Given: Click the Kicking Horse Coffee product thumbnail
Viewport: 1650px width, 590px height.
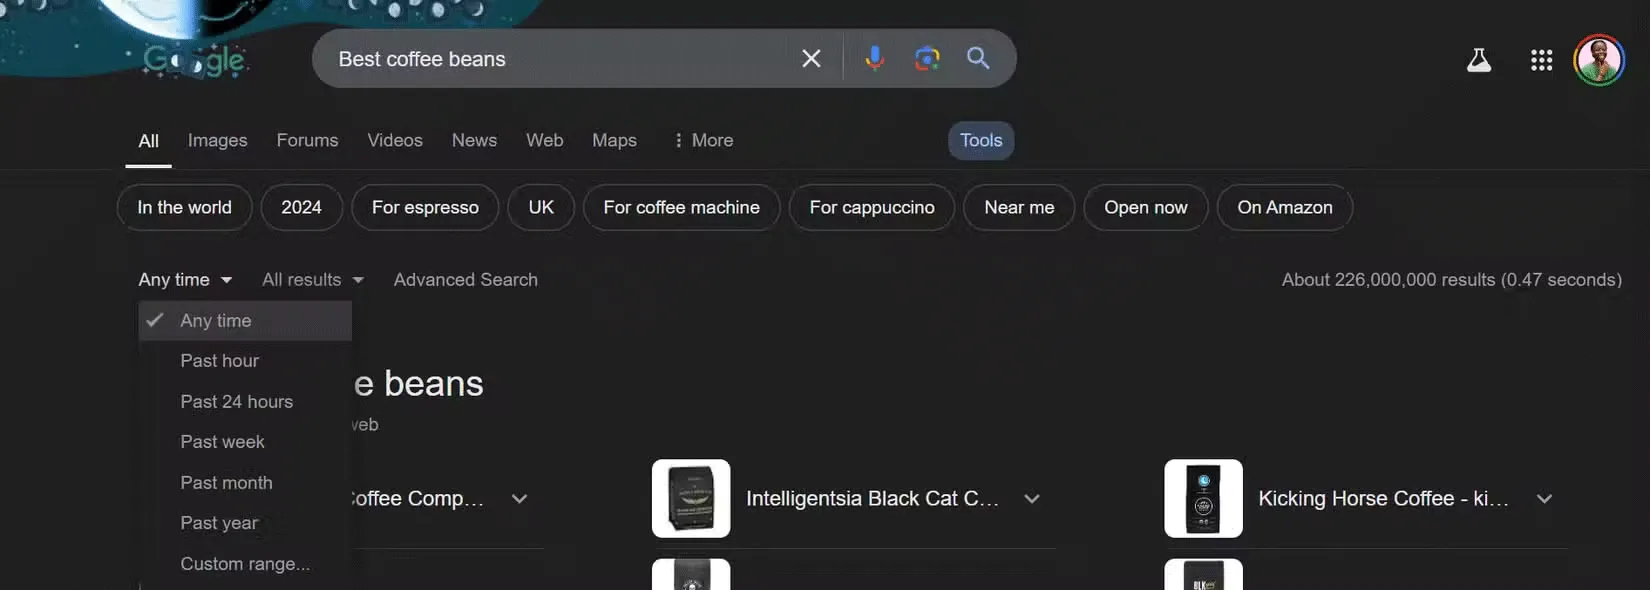Looking at the screenshot, I should [x=1203, y=499].
